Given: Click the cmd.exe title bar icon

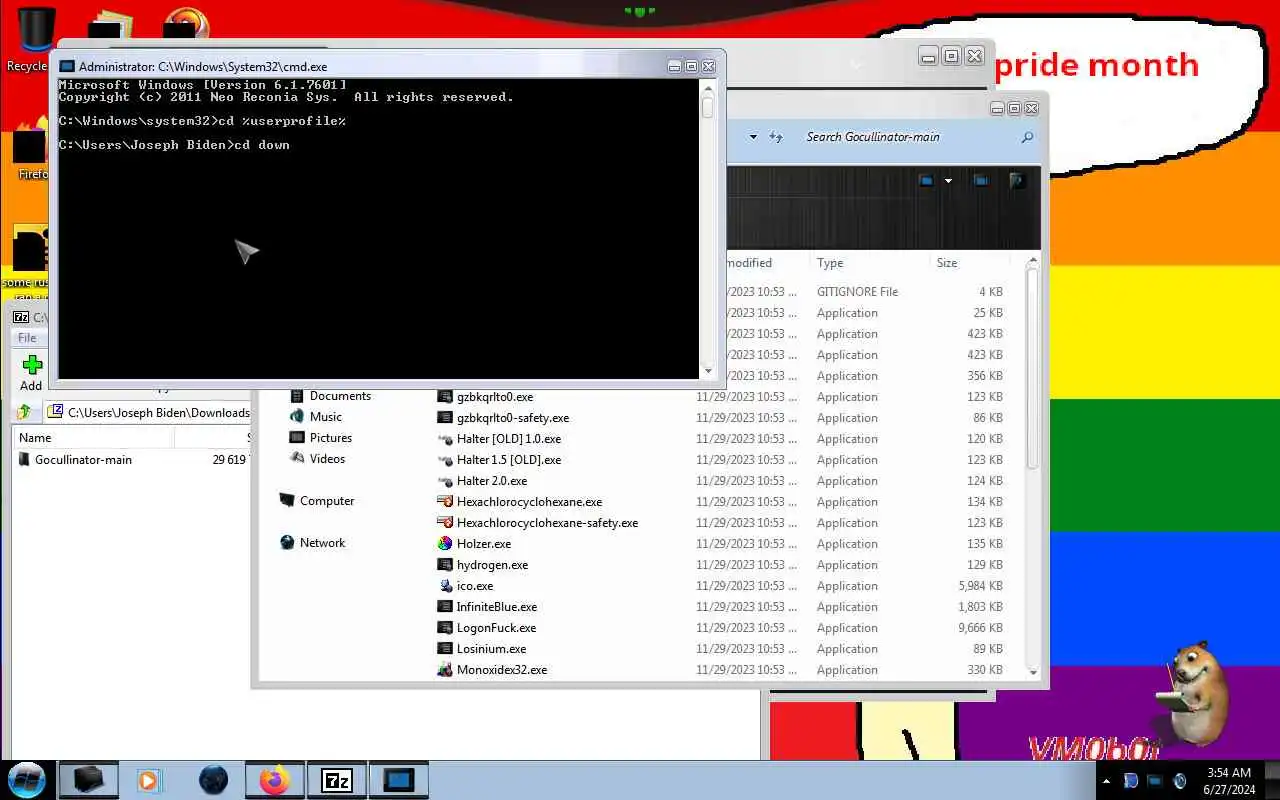Looking at the screenshot, I should coord(67,66).
